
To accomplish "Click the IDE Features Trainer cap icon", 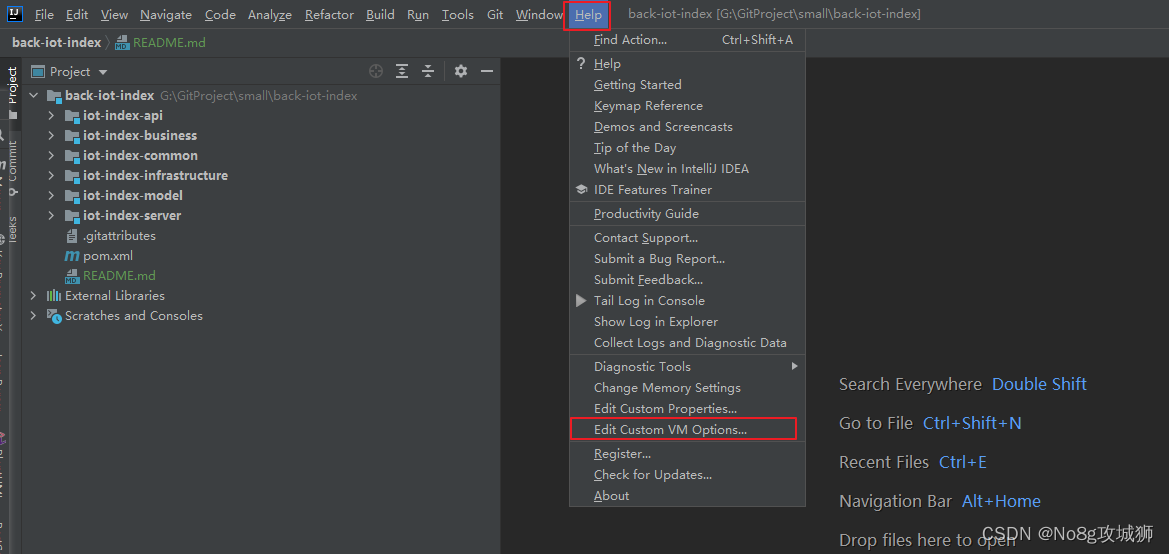I will [582, 190].
